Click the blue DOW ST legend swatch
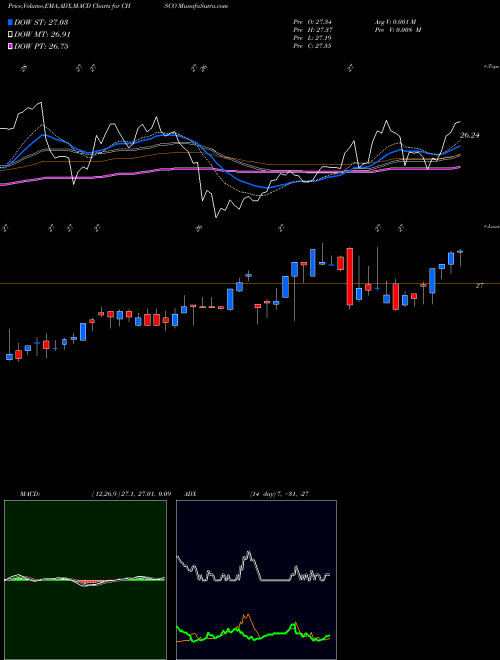The image size is (500, 660). (x=11, y=22)
